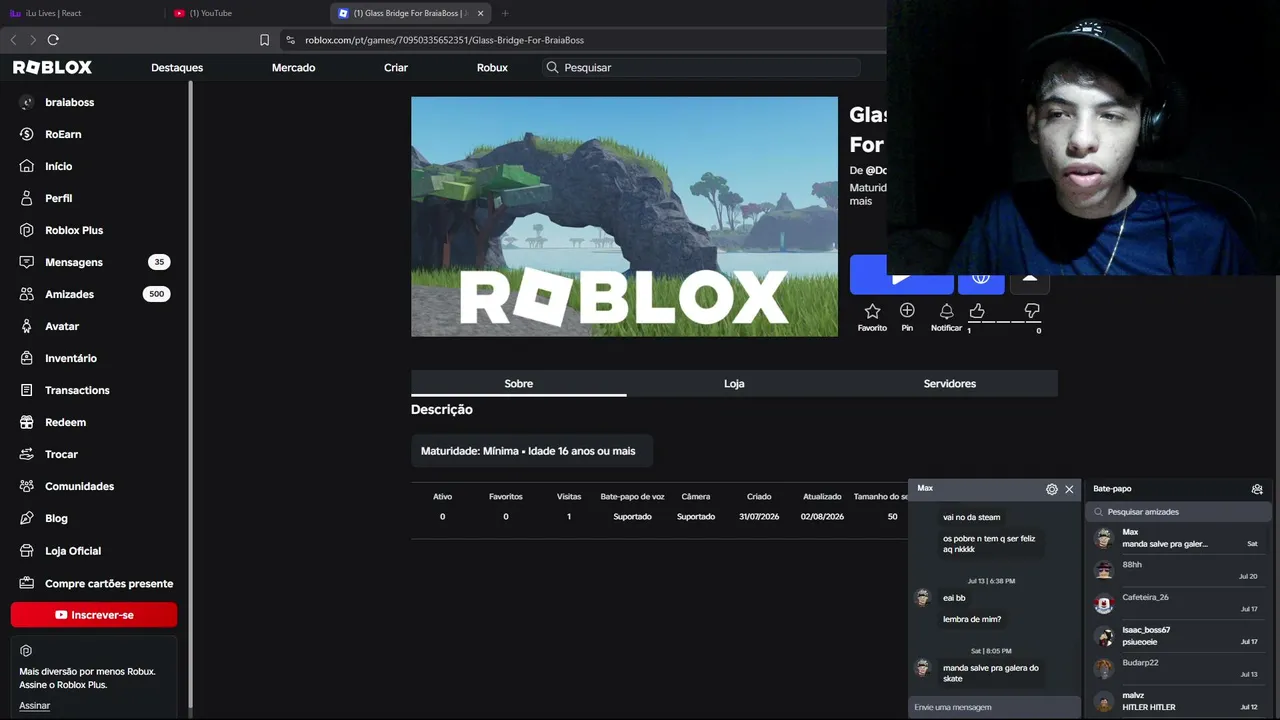Image resolution: width=1280 pixels, height=720 pixels.
Task: Open the Trocar trade icon
Action: [27, 454]
